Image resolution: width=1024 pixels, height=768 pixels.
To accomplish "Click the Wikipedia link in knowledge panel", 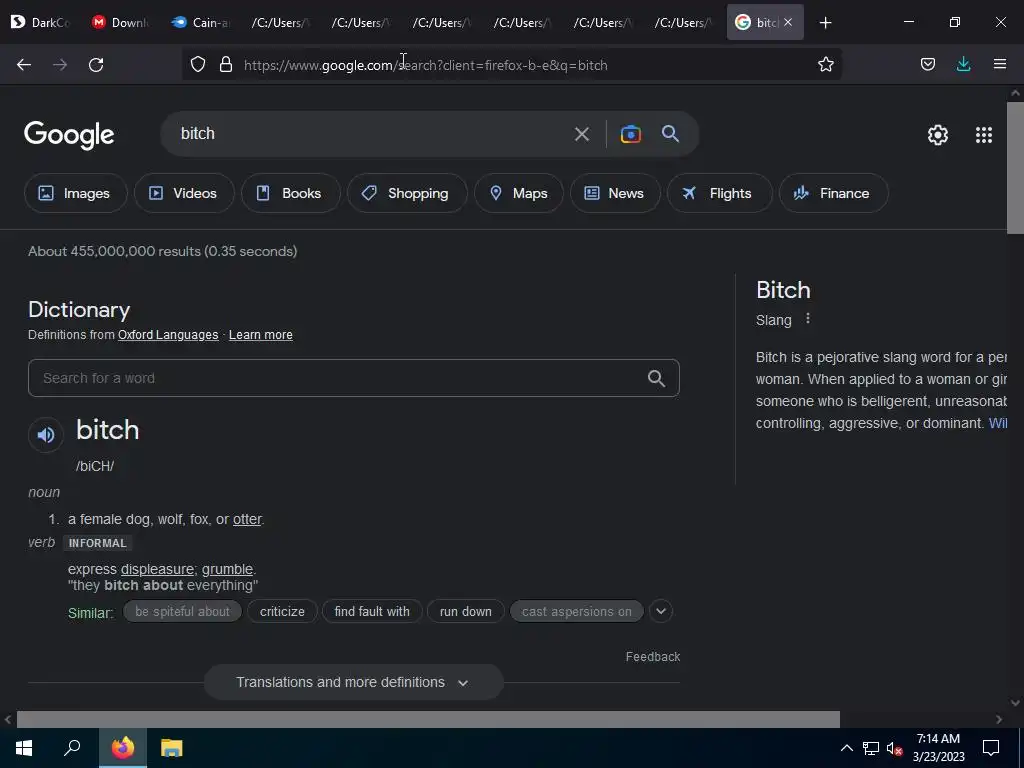I will pos(997,423).
